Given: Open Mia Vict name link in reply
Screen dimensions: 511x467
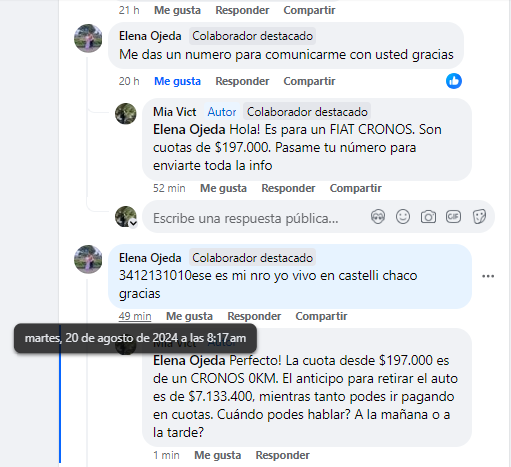Looking at the screenshot, I should [175, 112].
